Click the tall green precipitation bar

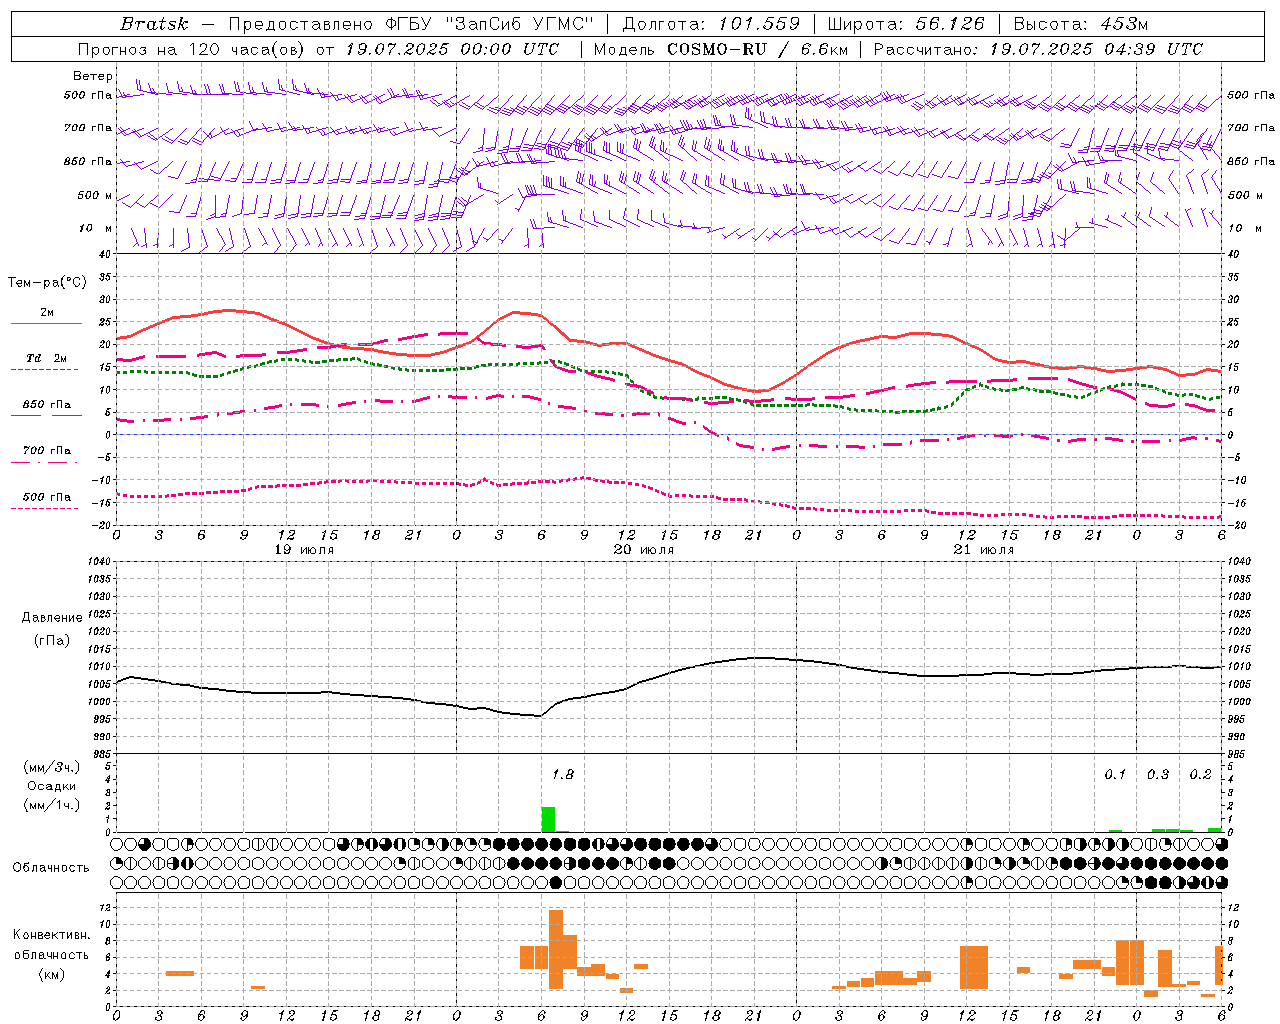point(548,819)
